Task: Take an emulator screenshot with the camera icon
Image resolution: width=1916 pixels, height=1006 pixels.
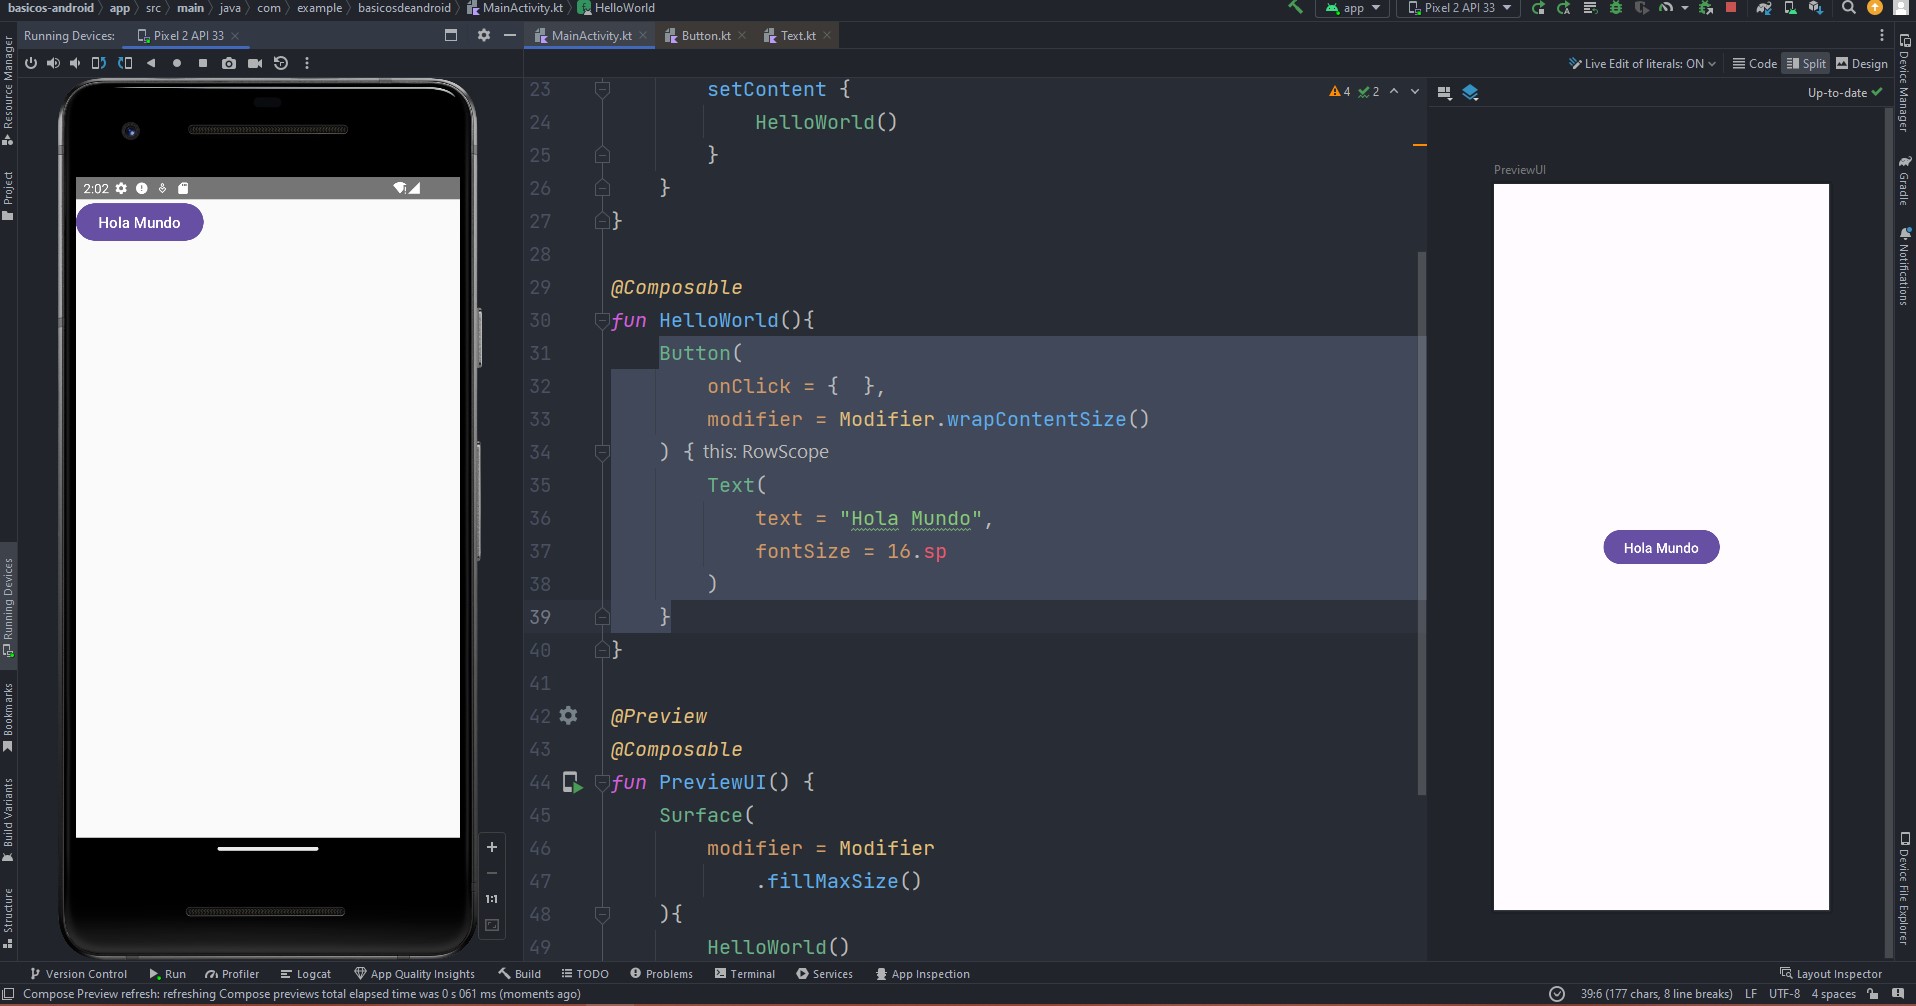Action: click(229, 63)
